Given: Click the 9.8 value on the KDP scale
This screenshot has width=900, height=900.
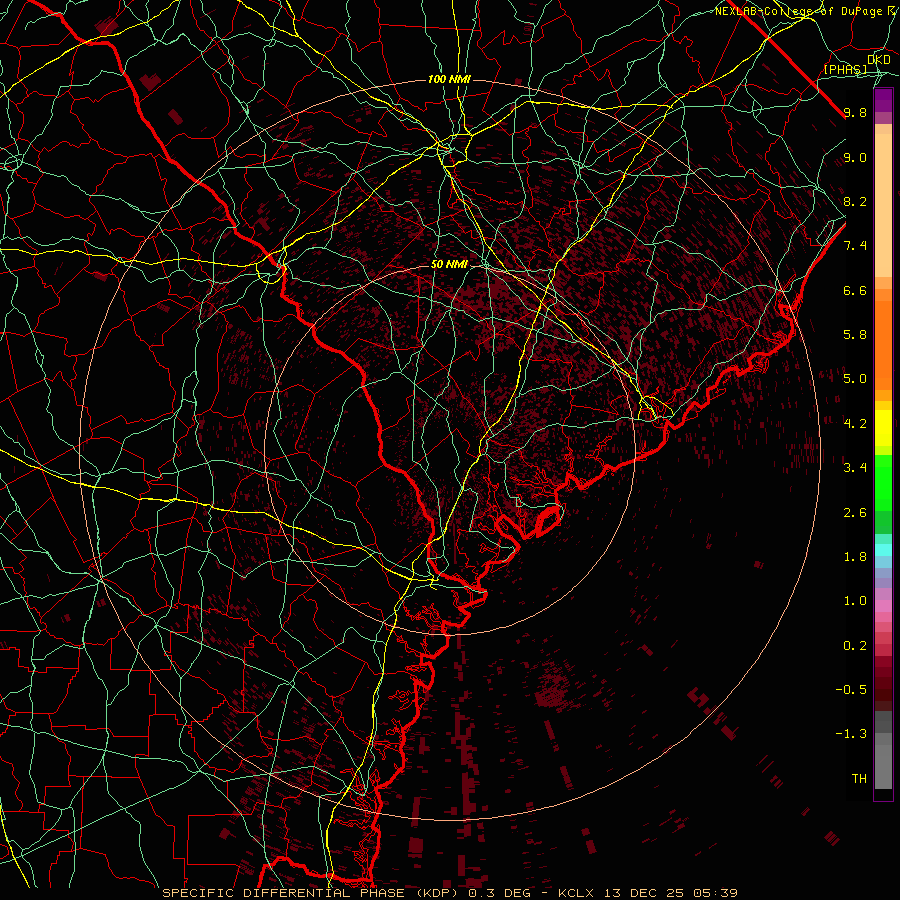Looking at the screenshot, I should [x=855, y=113].
